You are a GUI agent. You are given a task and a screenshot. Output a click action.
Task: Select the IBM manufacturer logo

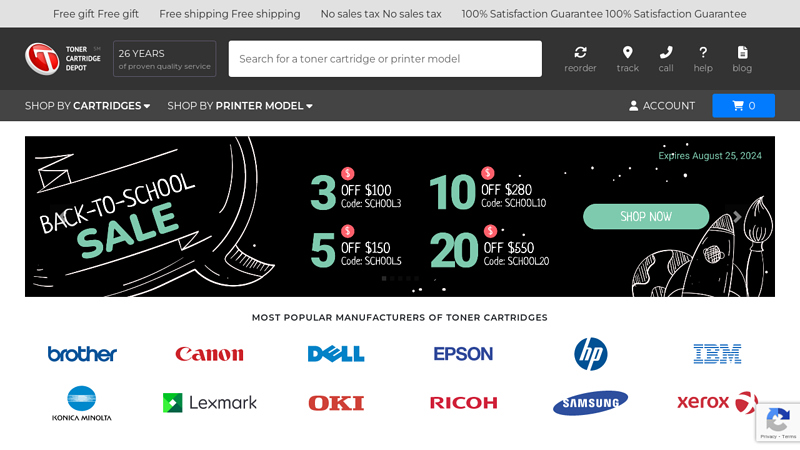click(717, 354)
